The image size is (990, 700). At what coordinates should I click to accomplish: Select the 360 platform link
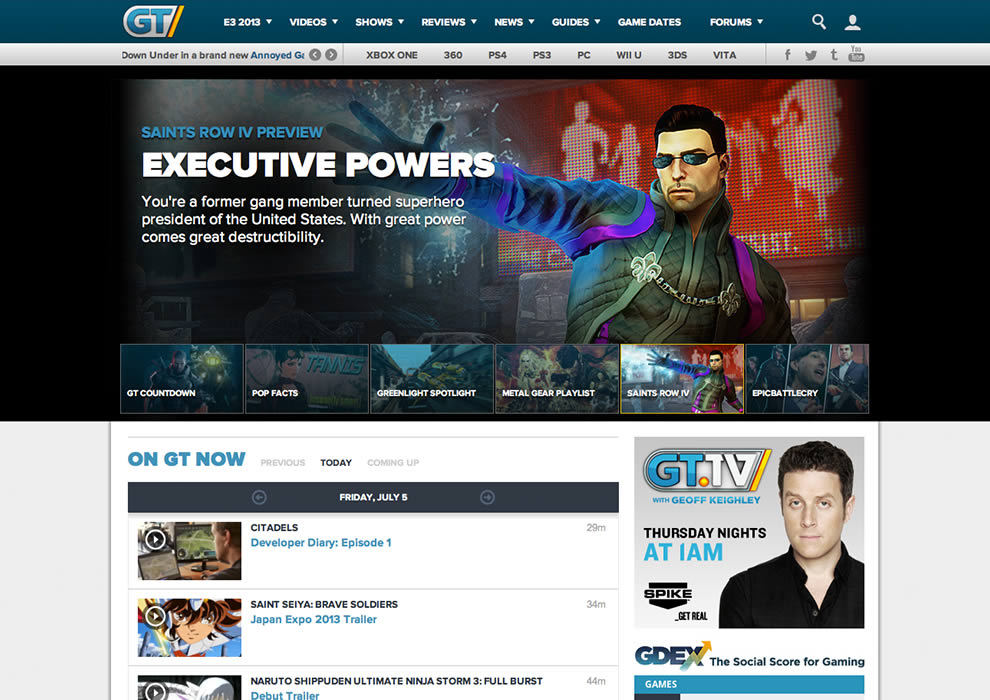453,55
